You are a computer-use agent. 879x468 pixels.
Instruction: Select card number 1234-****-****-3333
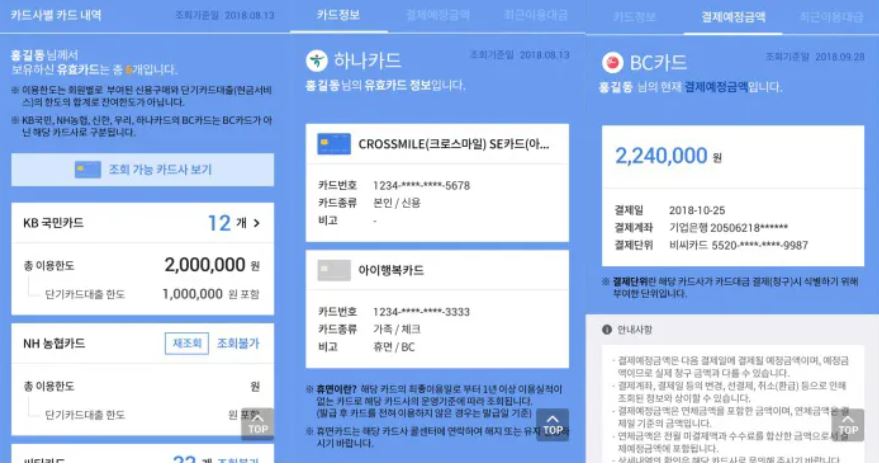[x=422, y=312]
